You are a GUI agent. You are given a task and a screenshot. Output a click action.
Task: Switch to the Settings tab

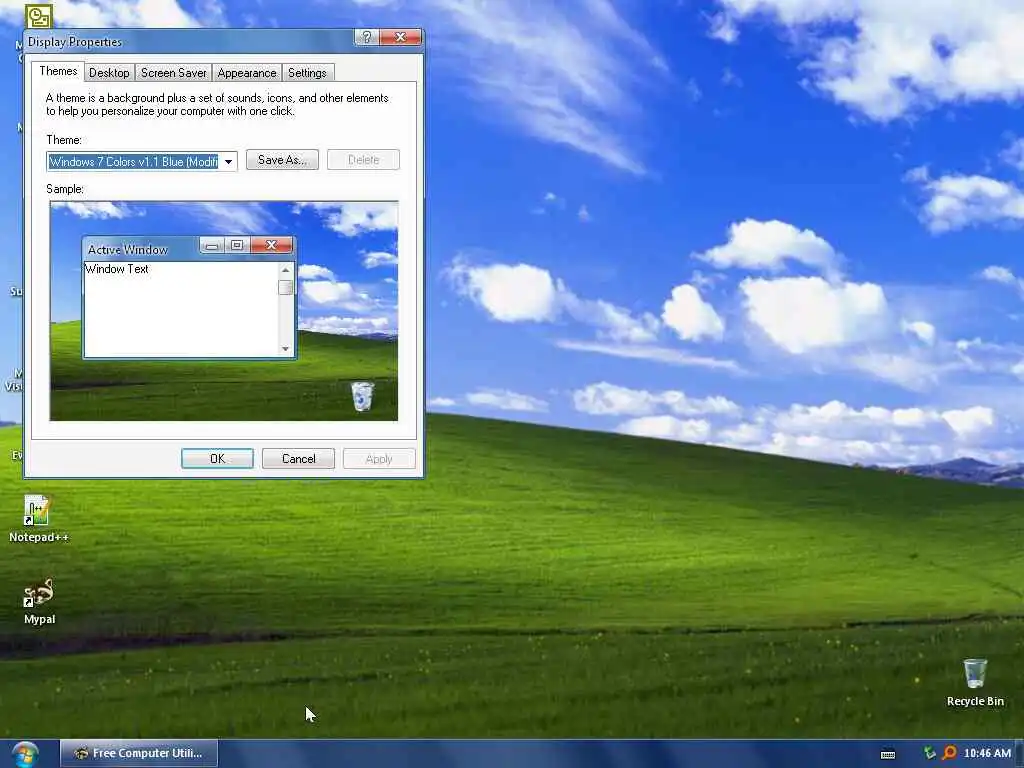pyautogui.click(x=307, y=72)
